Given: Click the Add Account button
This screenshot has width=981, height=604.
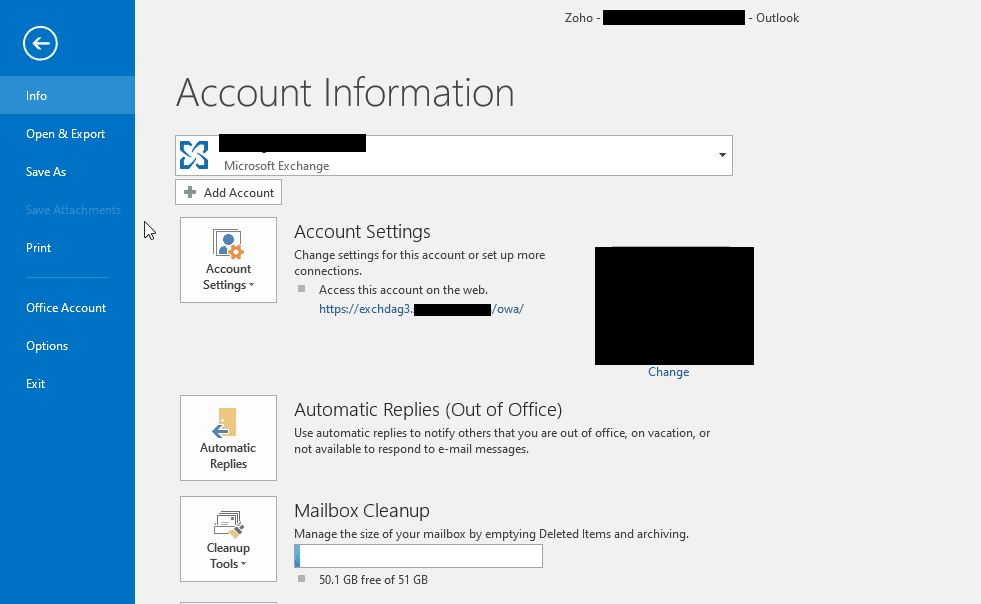Looking at the screenshot, I should [229, 192].
